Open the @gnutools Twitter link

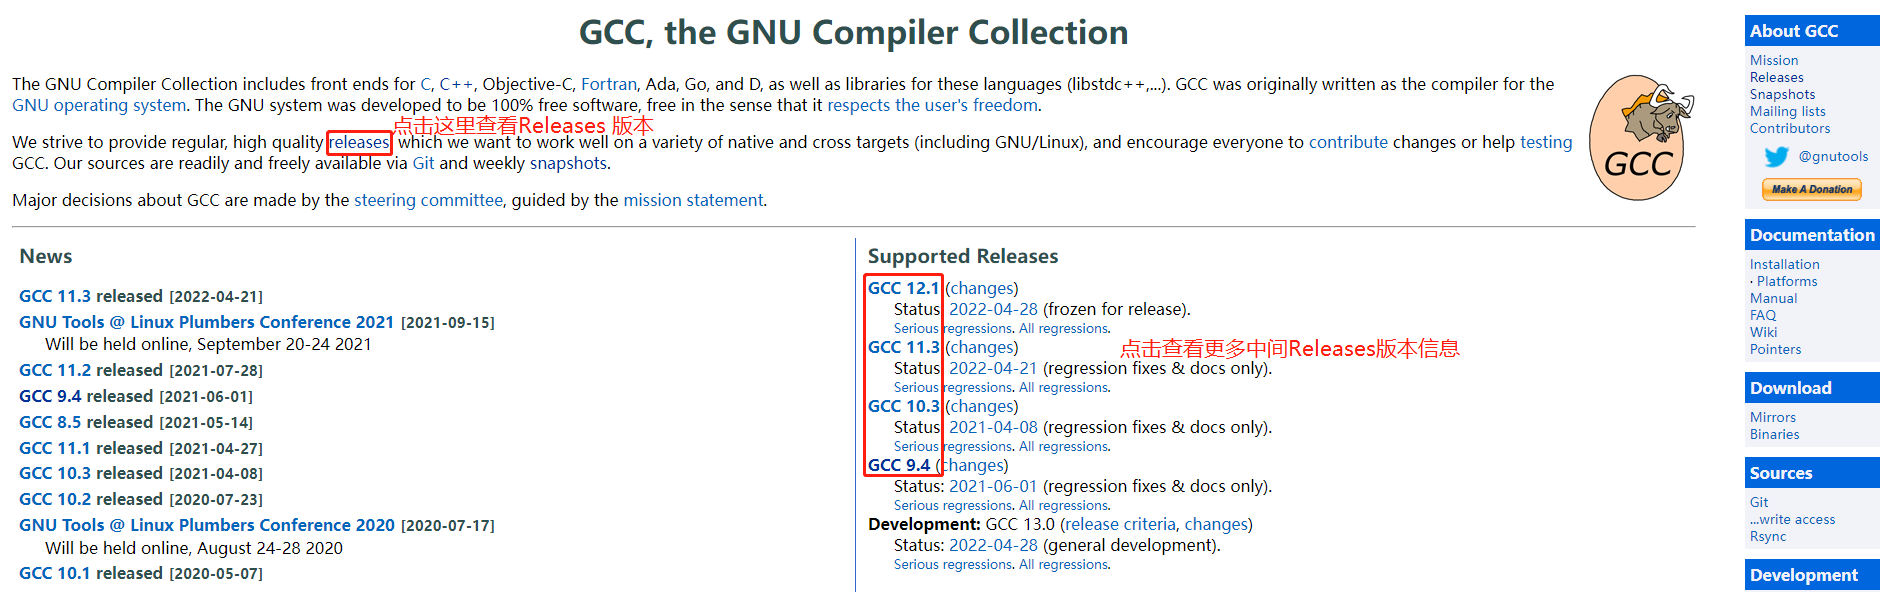pos(1833,156)
